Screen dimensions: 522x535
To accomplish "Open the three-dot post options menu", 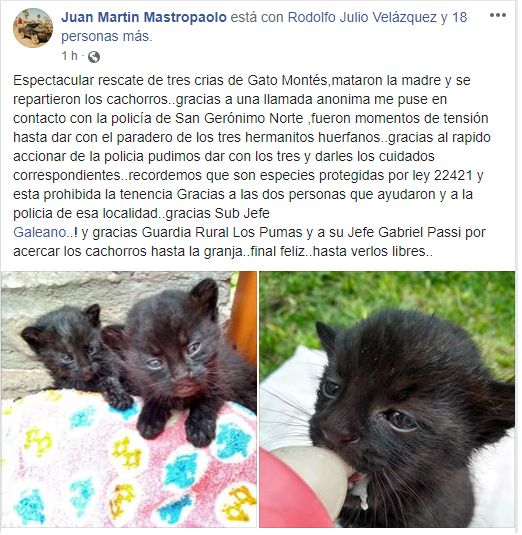I will pyautogui.click(x=497, y=15).
